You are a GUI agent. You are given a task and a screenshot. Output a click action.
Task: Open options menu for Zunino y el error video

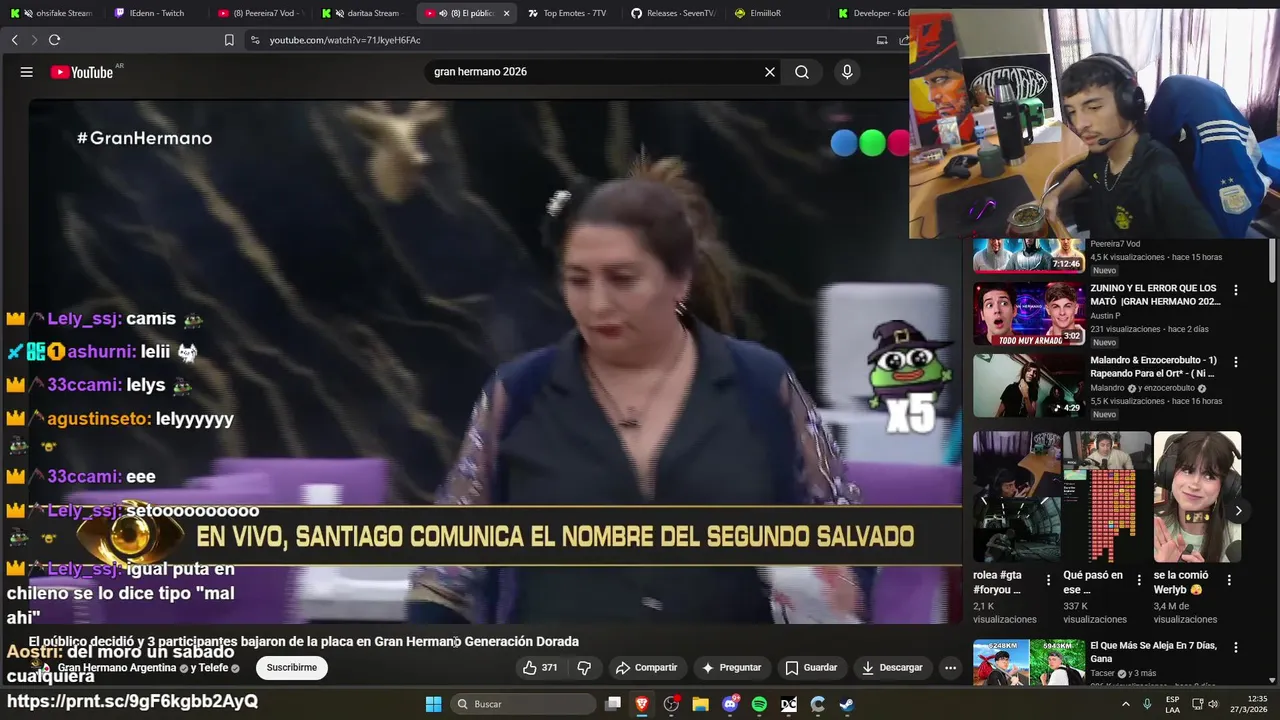tap(1236, 290)
